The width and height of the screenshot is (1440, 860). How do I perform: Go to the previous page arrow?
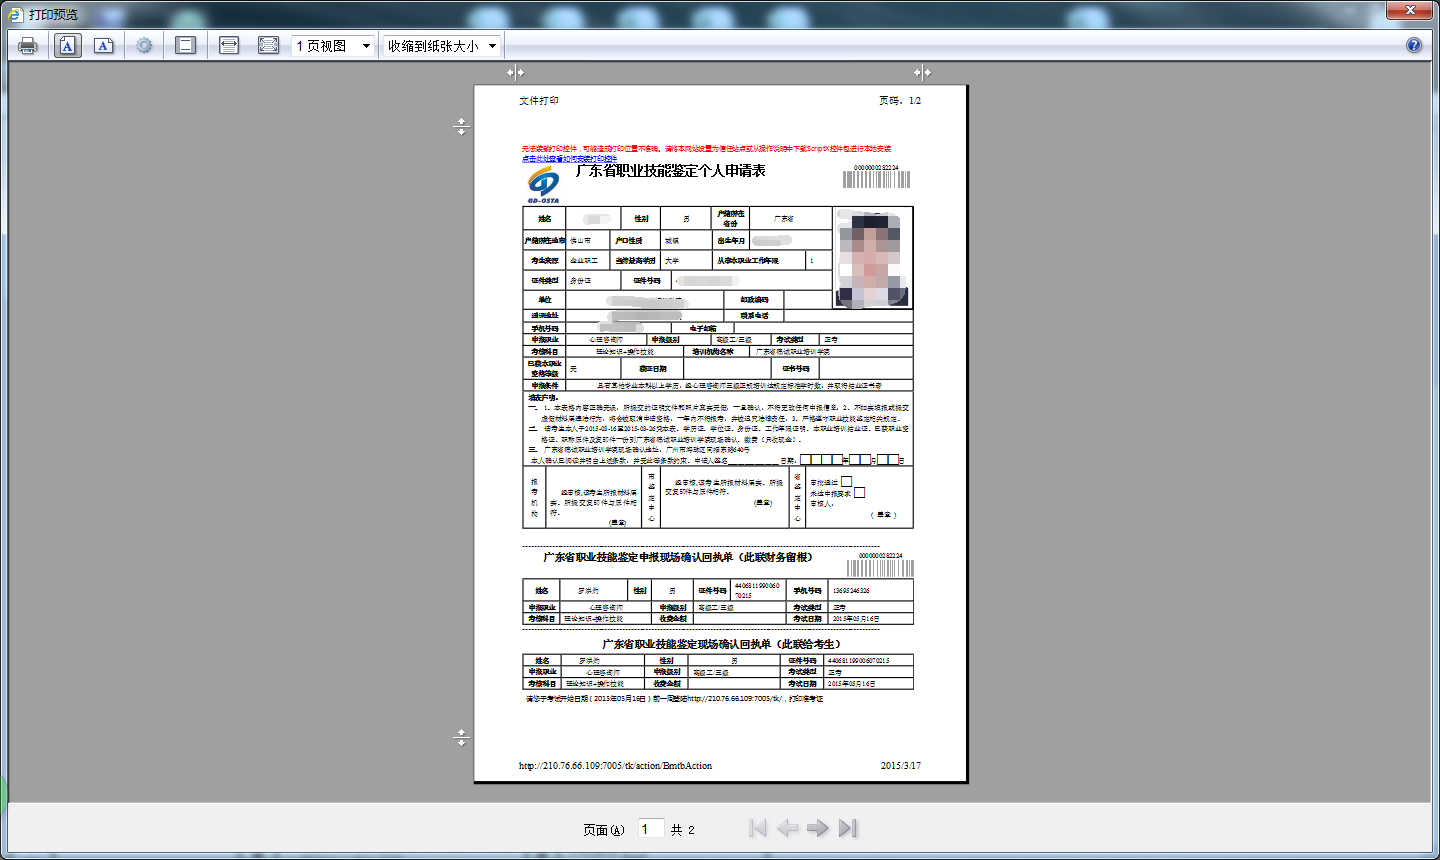tap(788, 828)
